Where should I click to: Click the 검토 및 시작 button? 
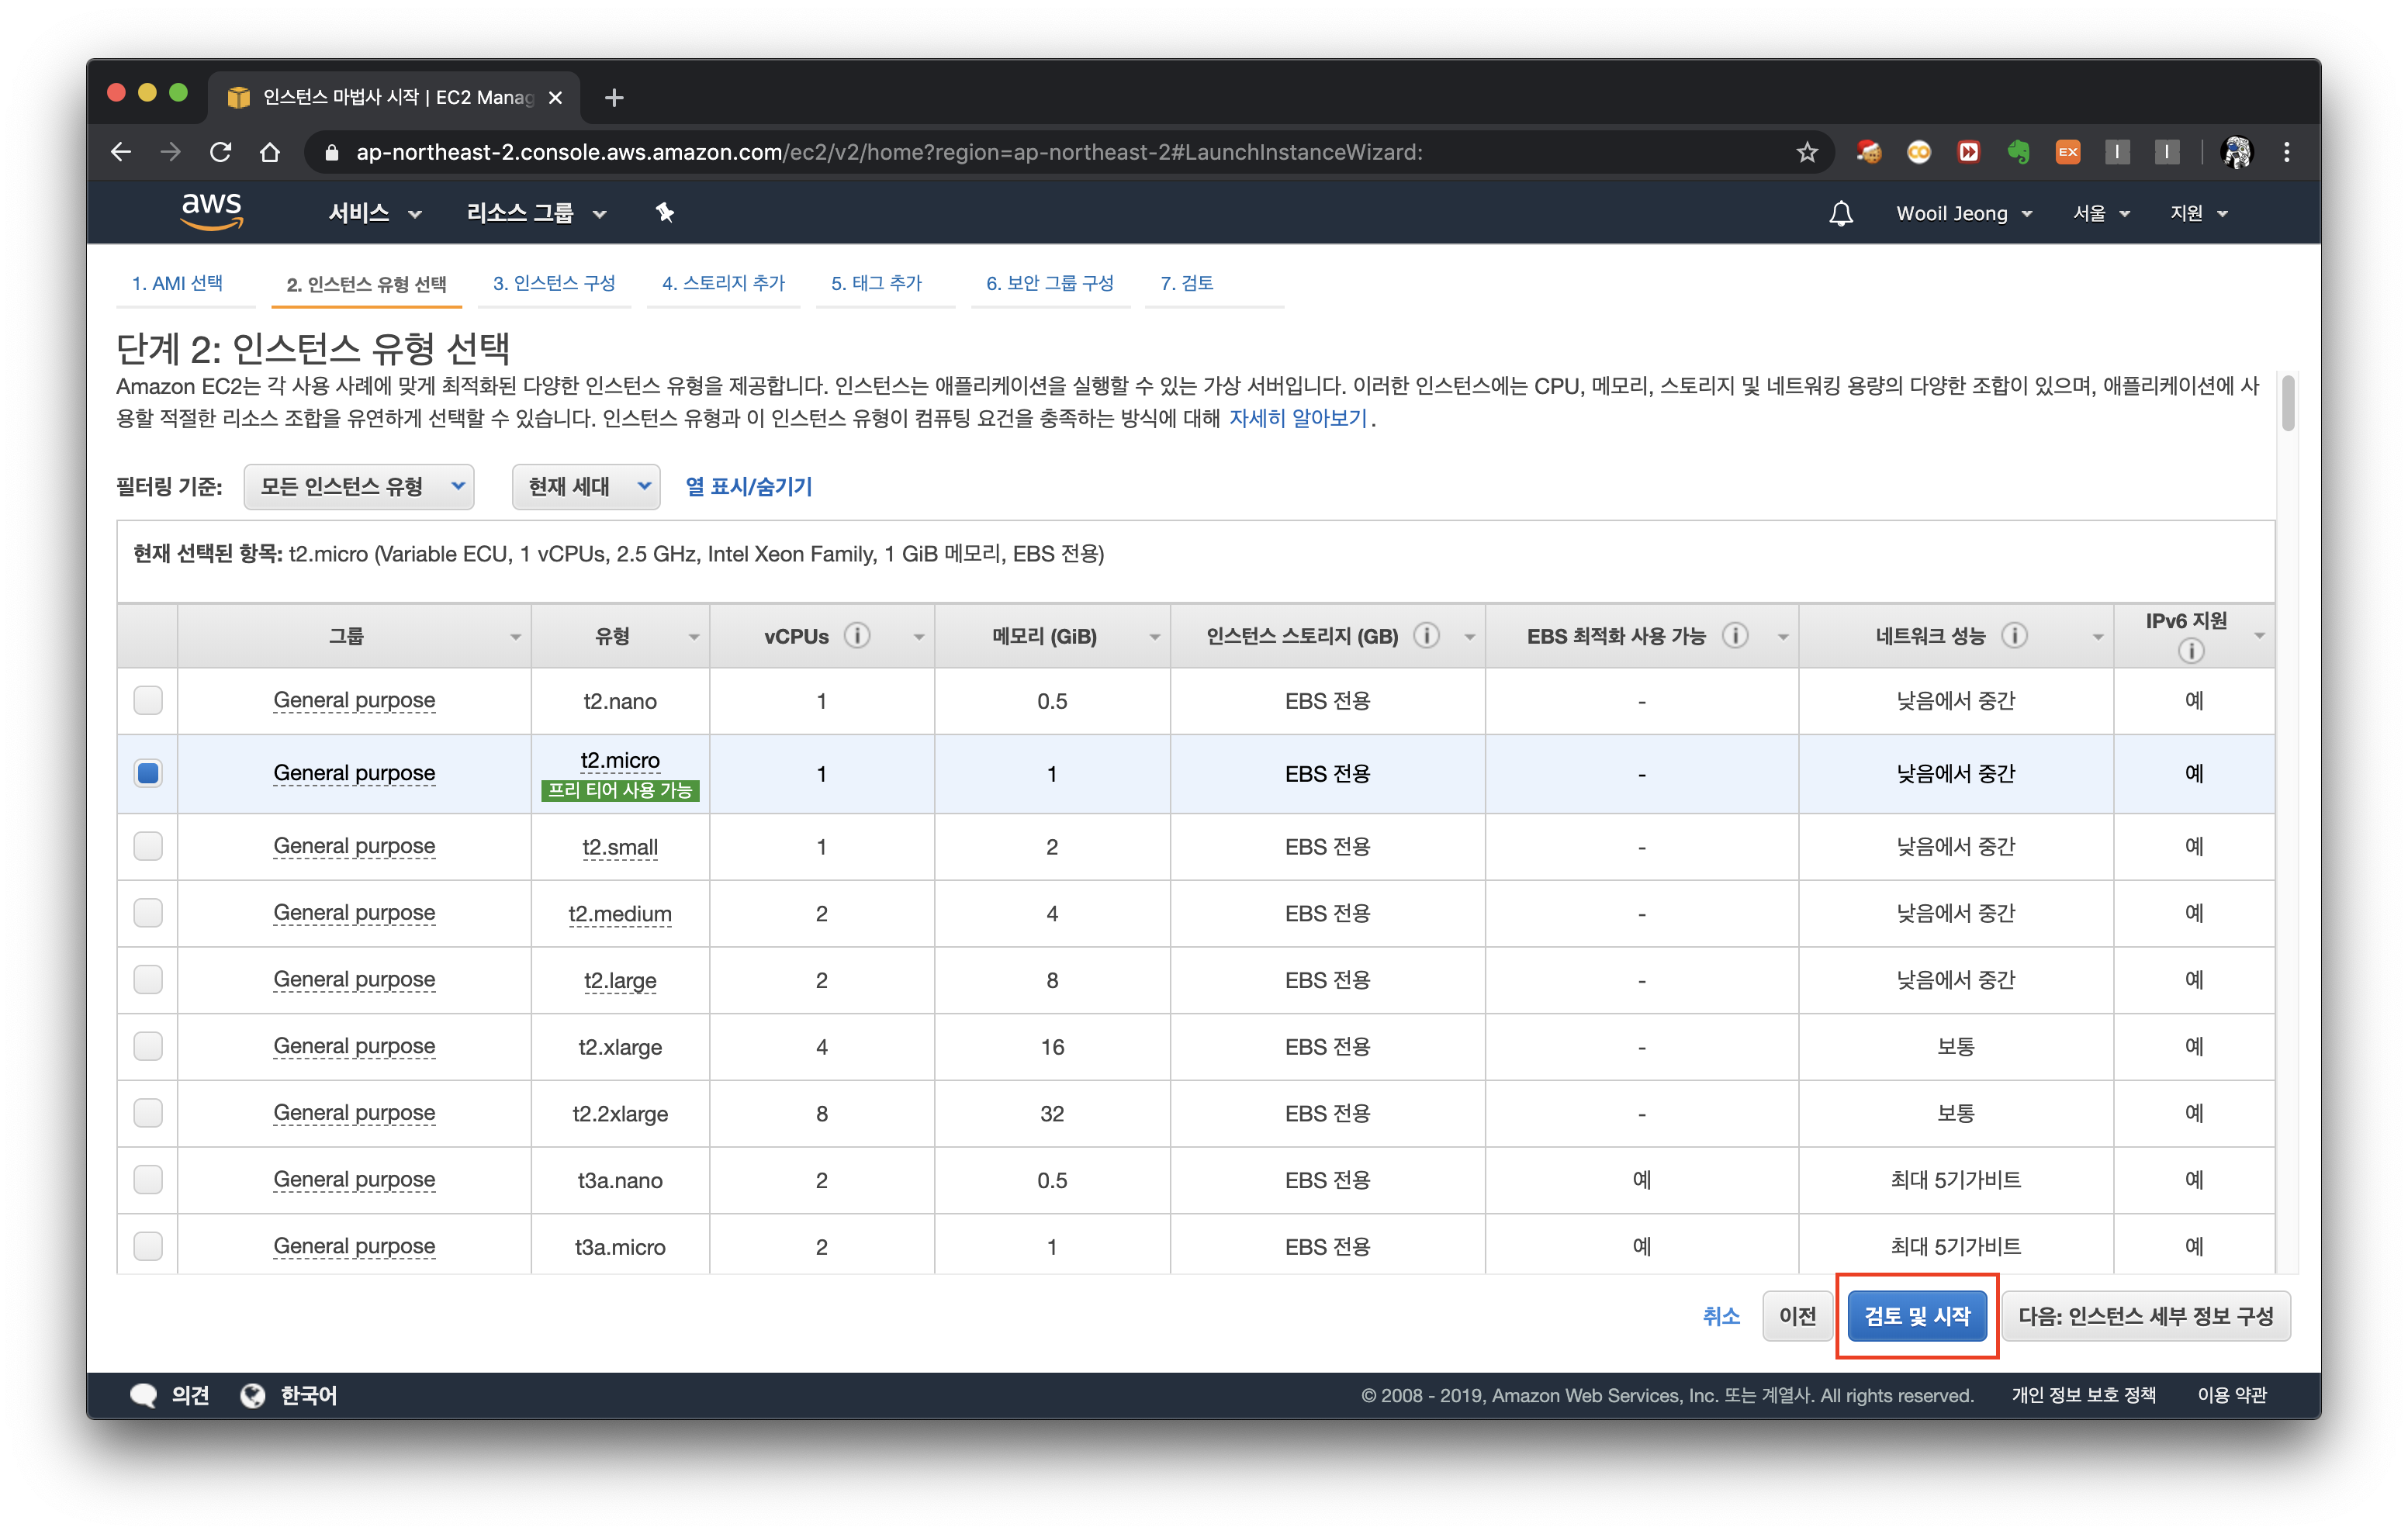point(1916,1316)
